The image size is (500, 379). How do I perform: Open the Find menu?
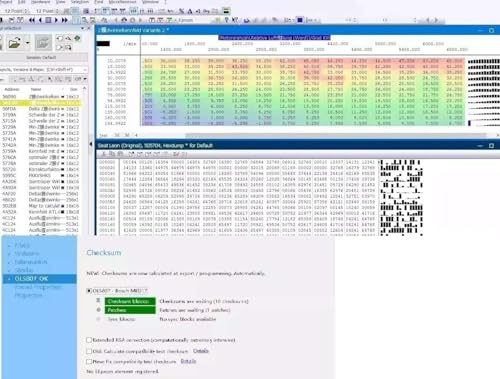99,2
